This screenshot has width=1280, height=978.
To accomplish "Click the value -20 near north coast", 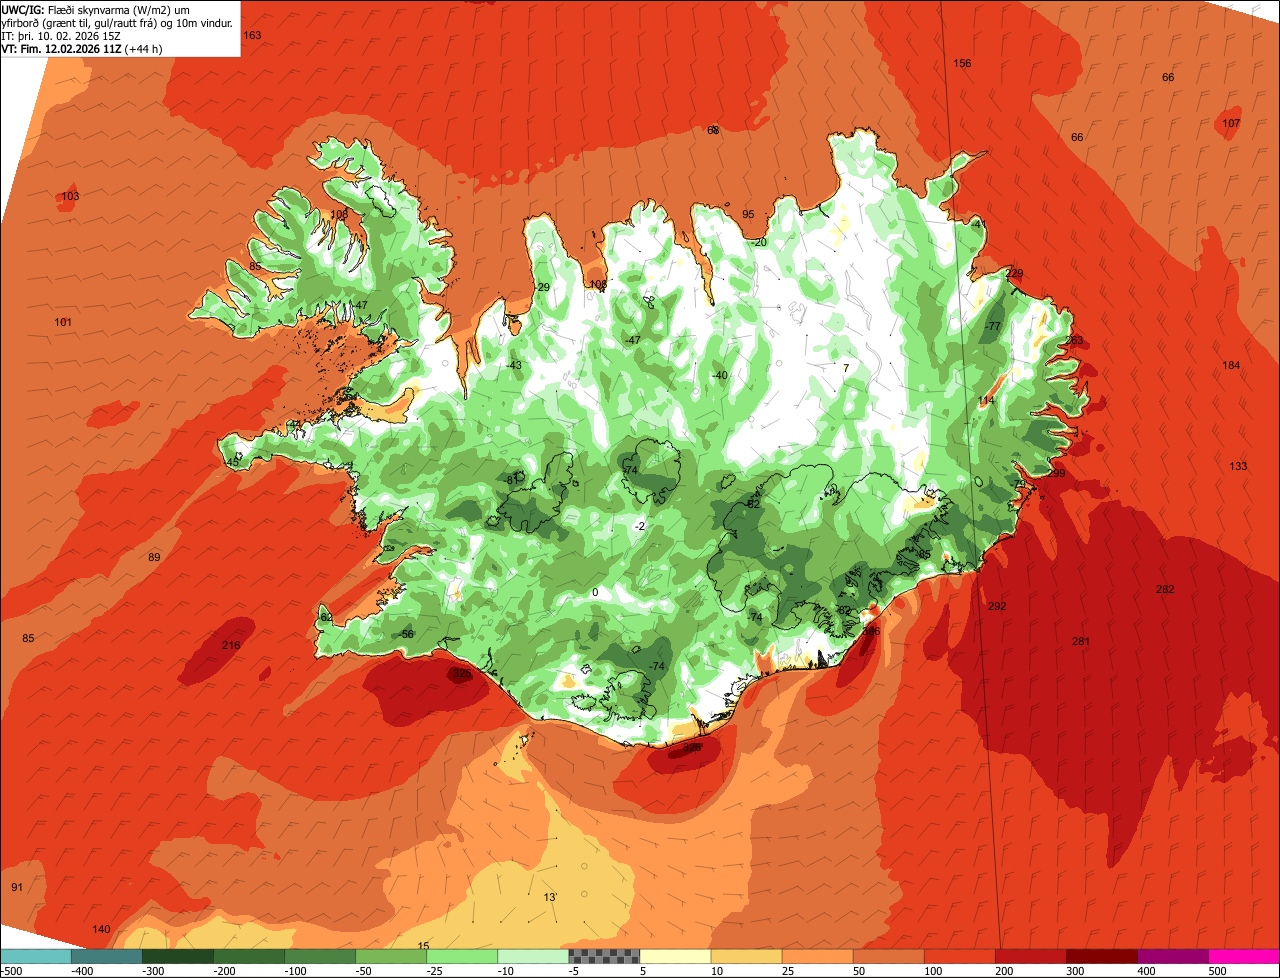I will (x=758, y=242).
